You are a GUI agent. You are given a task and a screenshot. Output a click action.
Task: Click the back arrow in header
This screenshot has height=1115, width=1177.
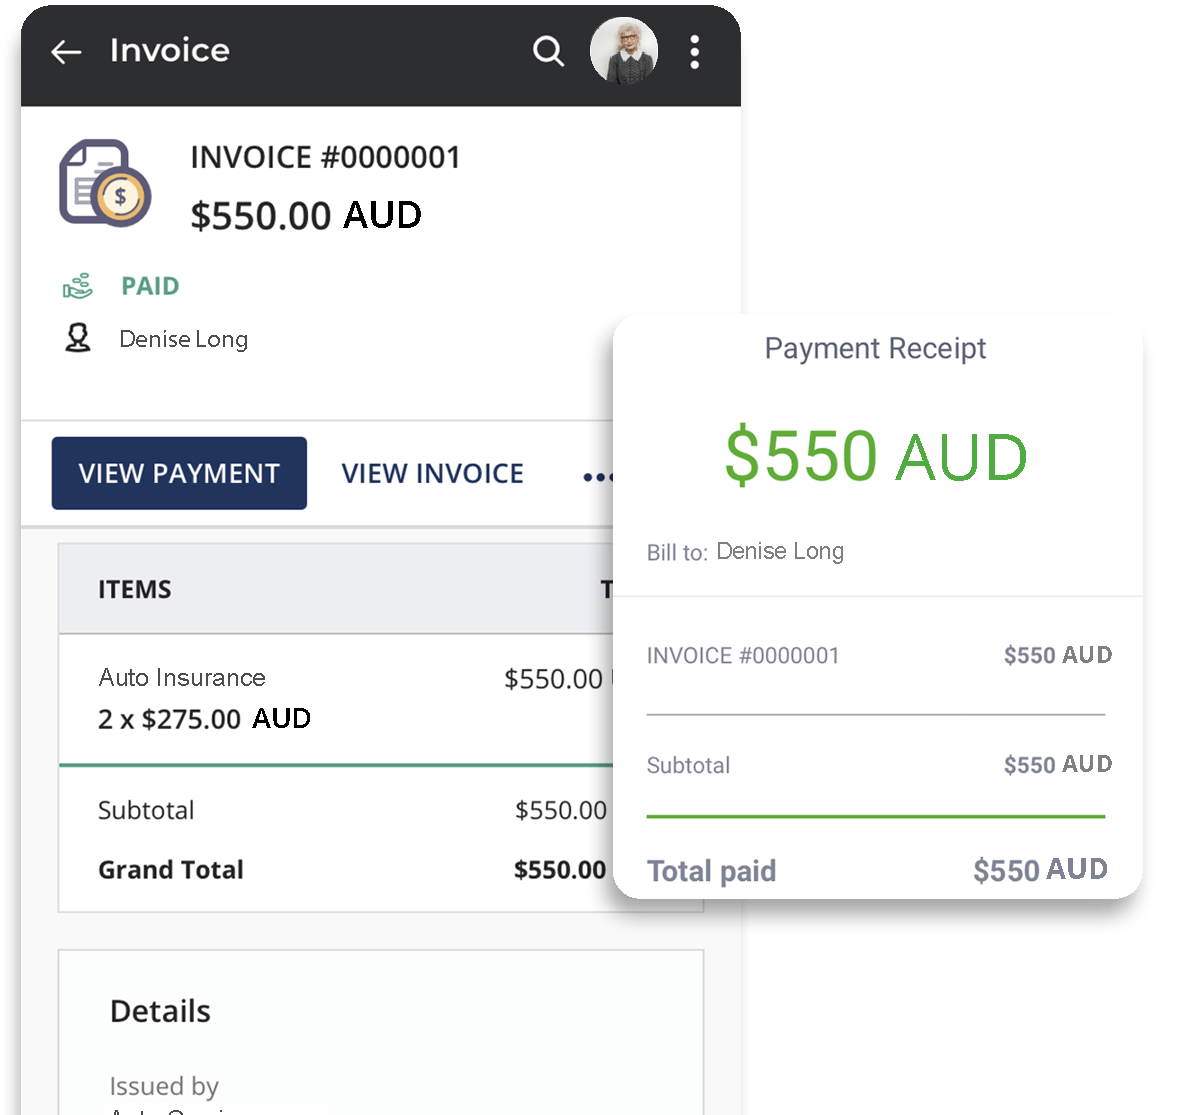[66, 52]
